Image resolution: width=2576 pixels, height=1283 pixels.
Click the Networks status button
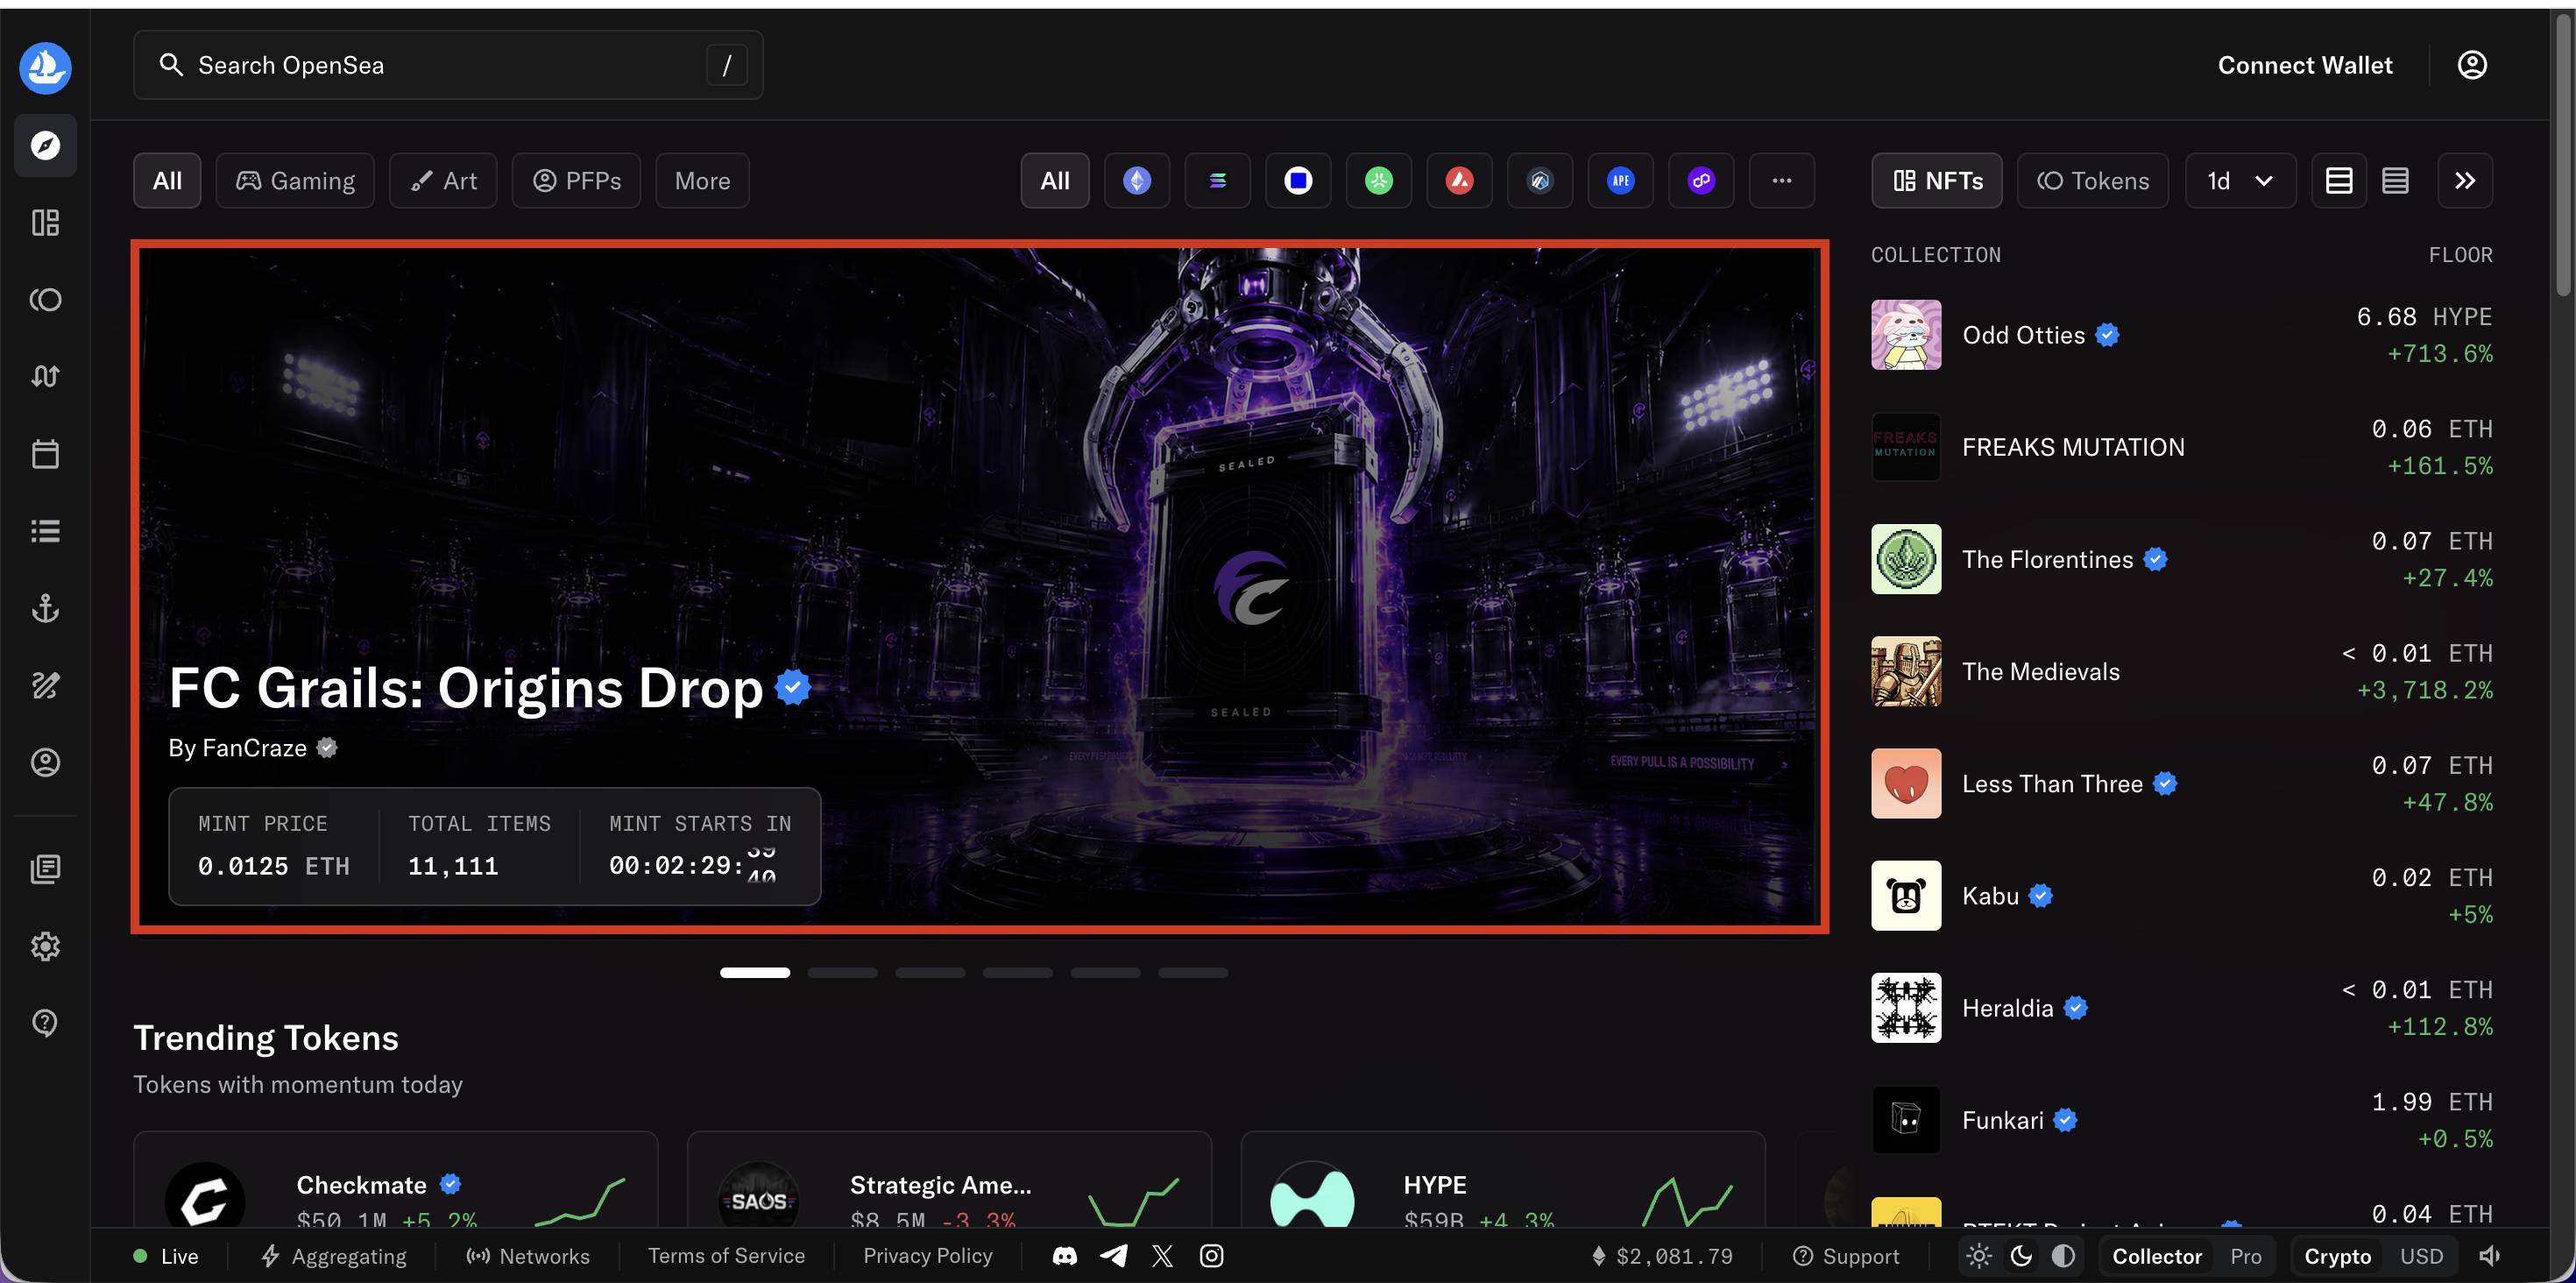click(x=528, y=1256)
